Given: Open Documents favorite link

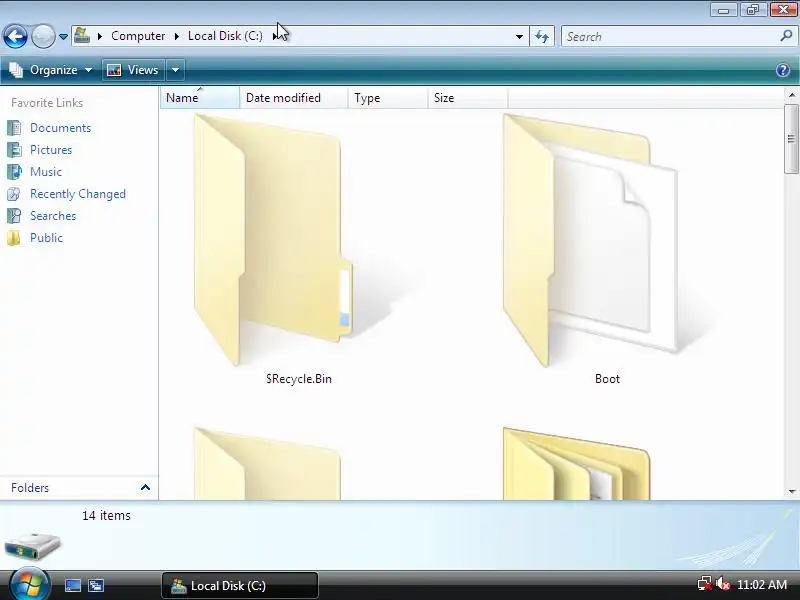Looking at the screenshot, I should pyautogui.click(x=60, y=128).
